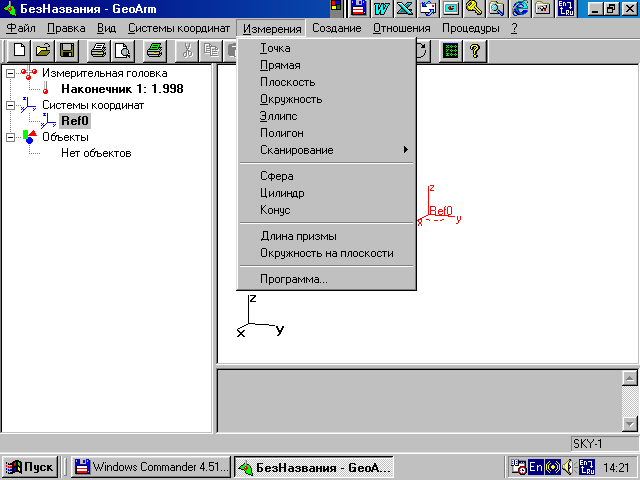Choose Длина призмы from the menu
640x480 pixels.
(326, 236)
